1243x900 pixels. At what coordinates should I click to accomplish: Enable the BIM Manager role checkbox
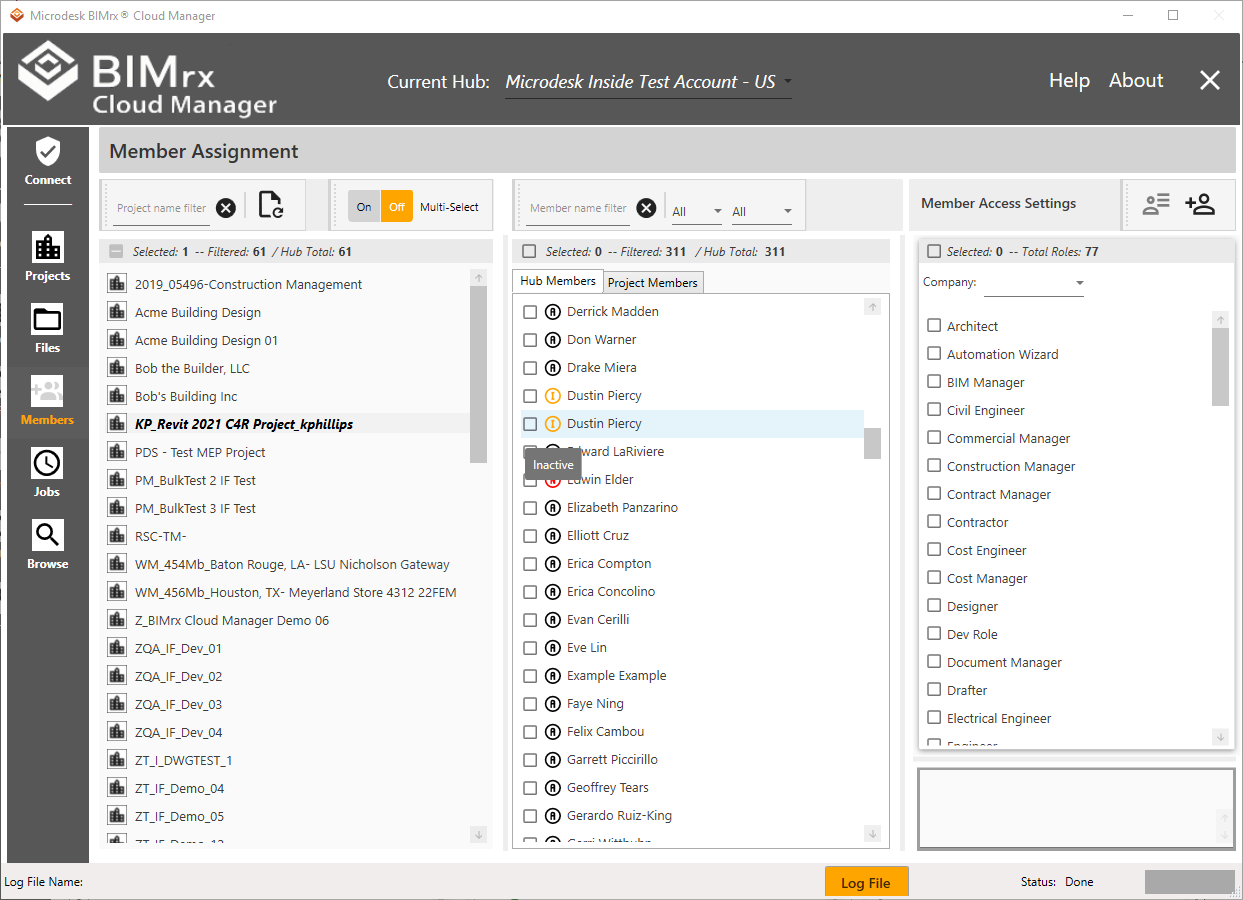tap(934, 382)
